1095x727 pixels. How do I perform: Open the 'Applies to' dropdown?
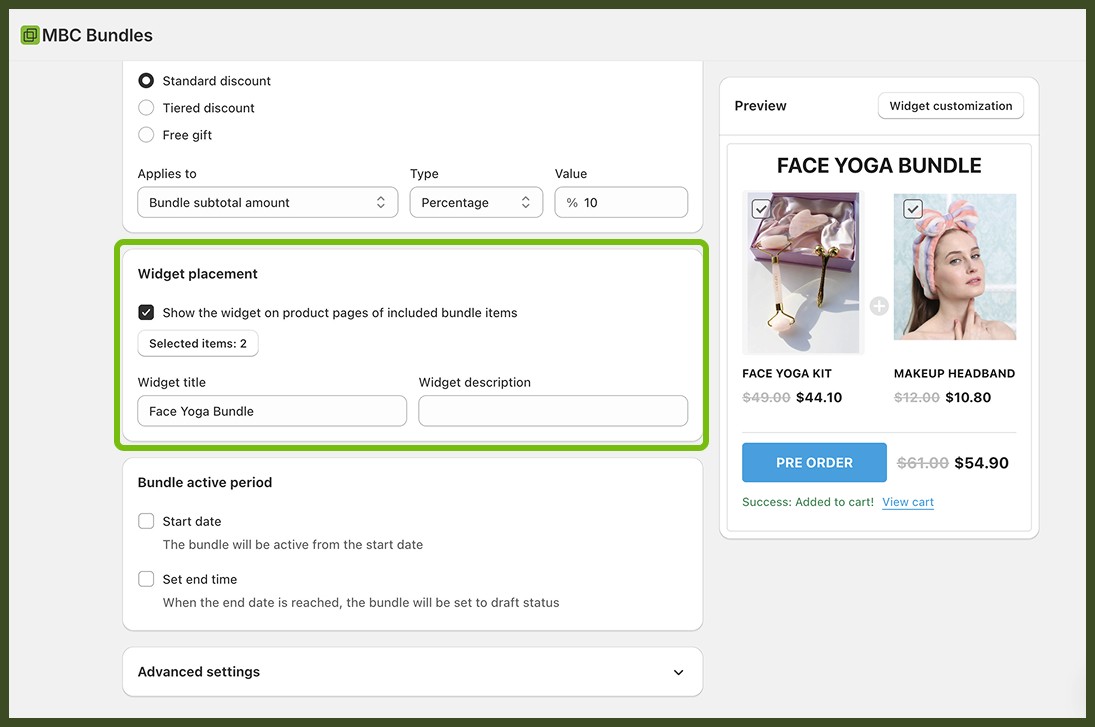click(267, 202)
